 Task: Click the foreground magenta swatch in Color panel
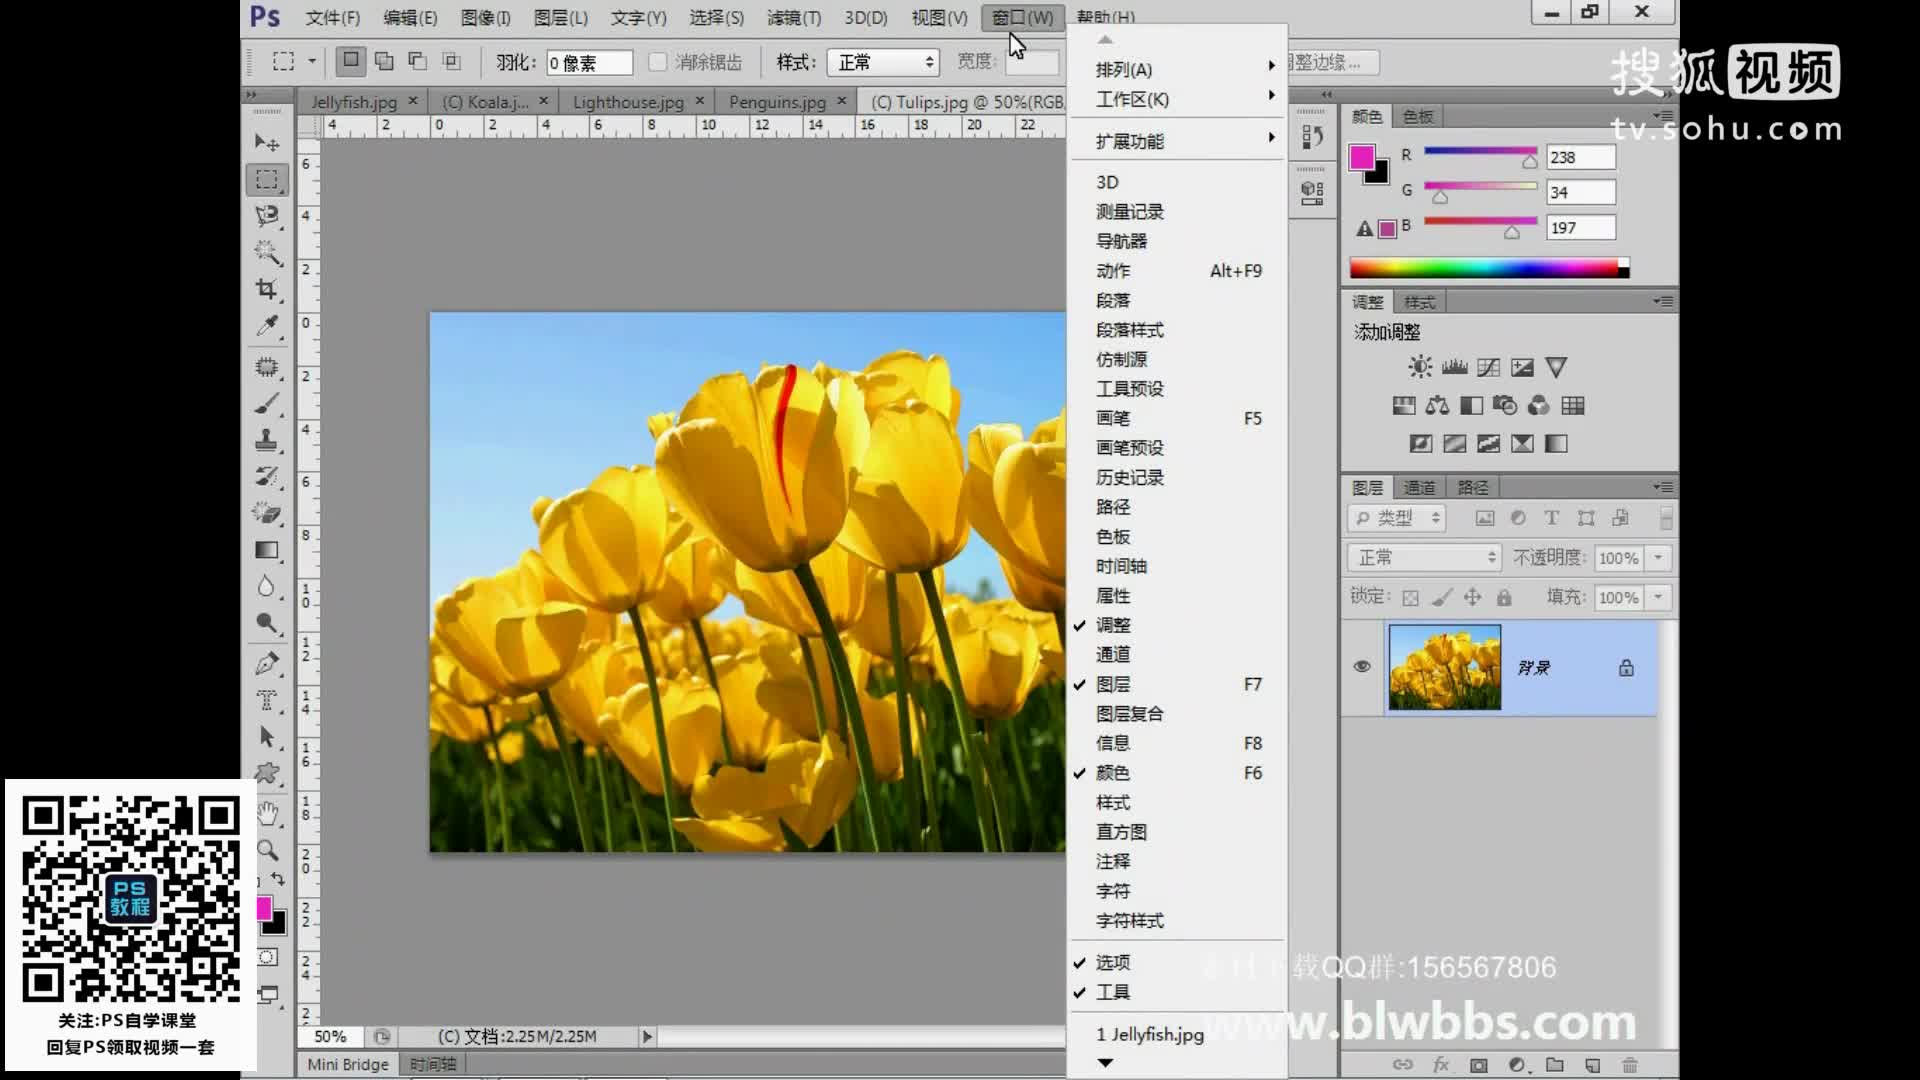[x=1361, y=157]
